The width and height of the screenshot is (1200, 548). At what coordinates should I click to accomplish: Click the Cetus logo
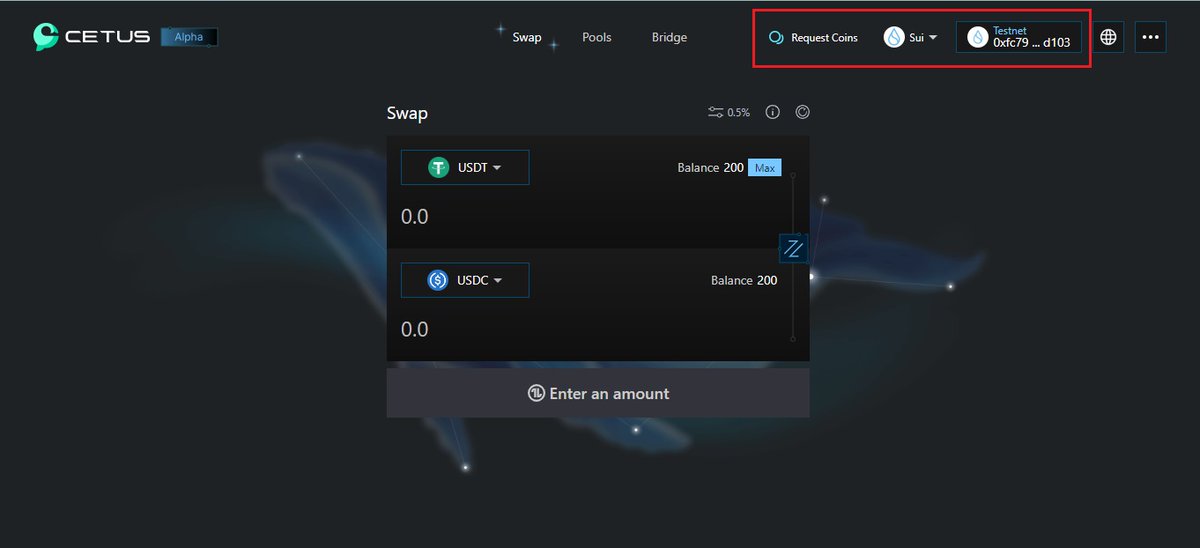[x=91, y=37]
